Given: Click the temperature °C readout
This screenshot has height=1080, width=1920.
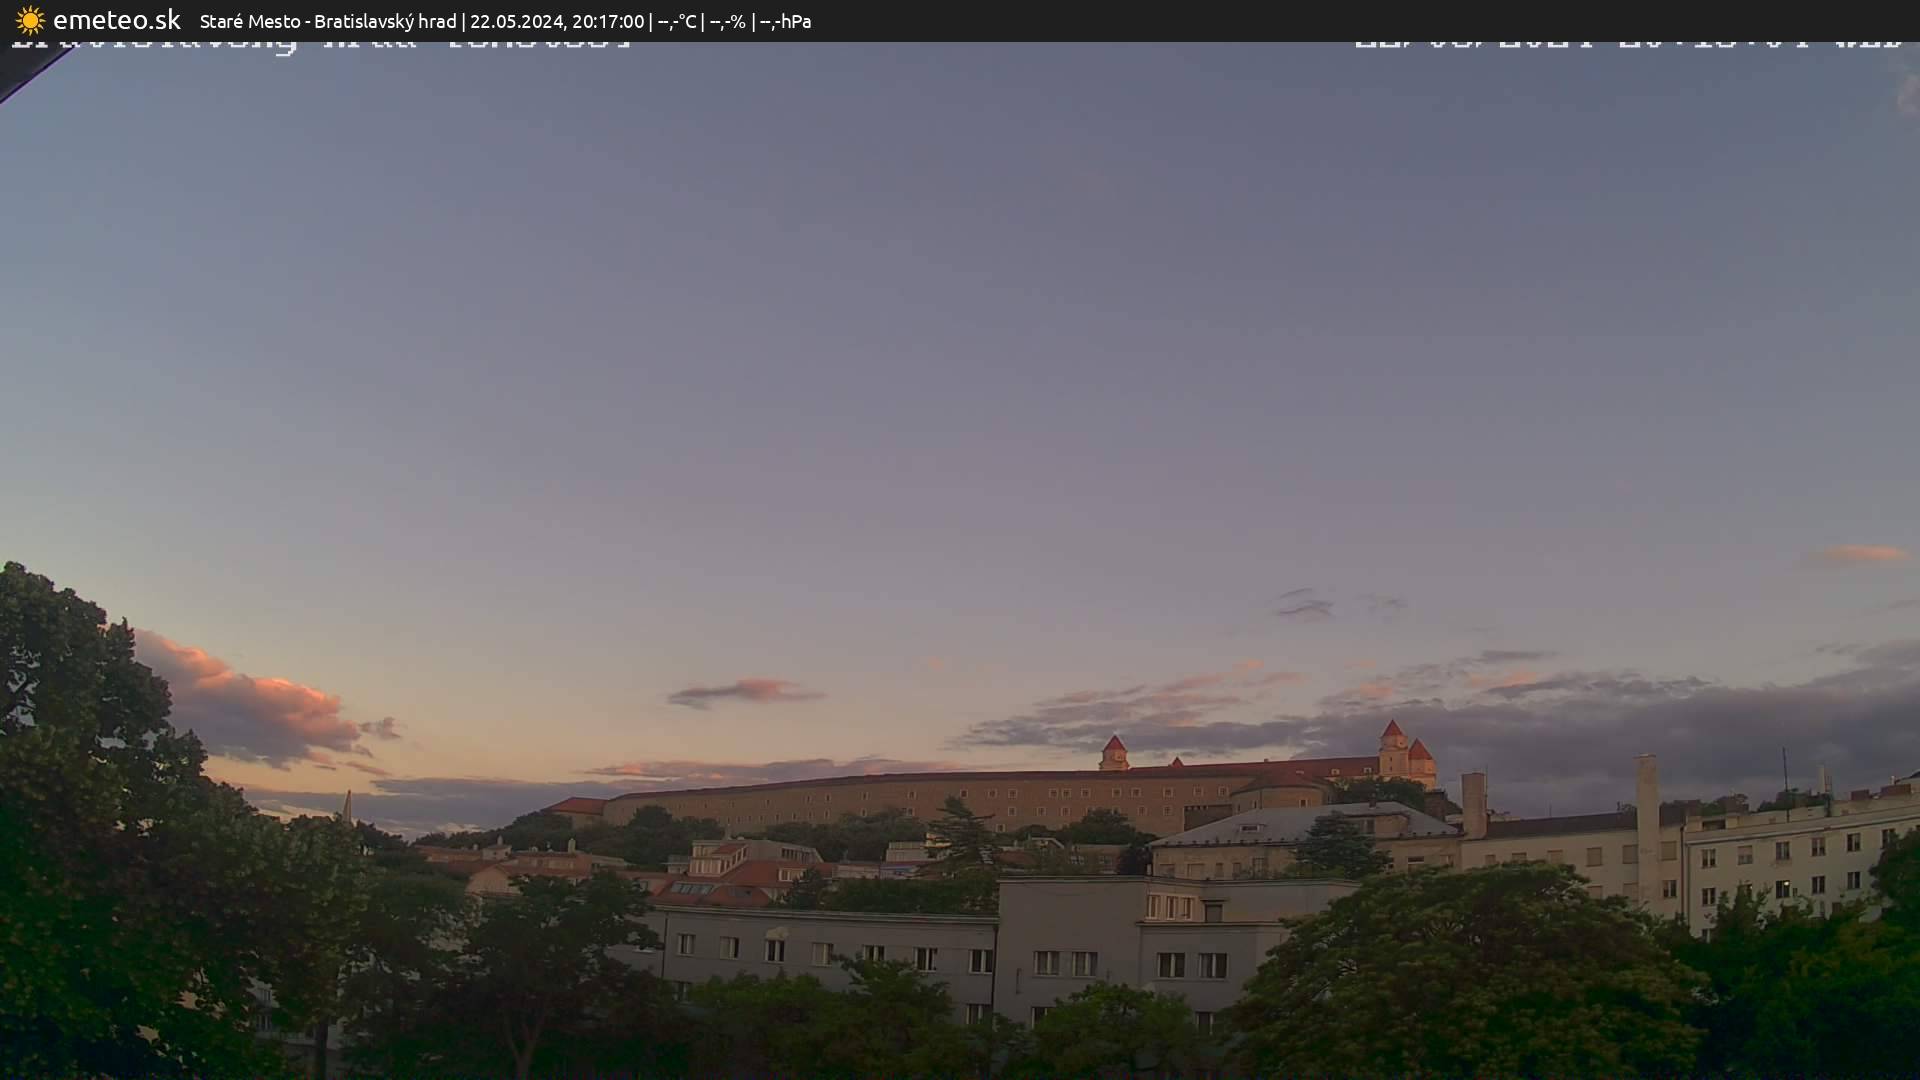Looking at the screenshot, I should tap(677, 21).
